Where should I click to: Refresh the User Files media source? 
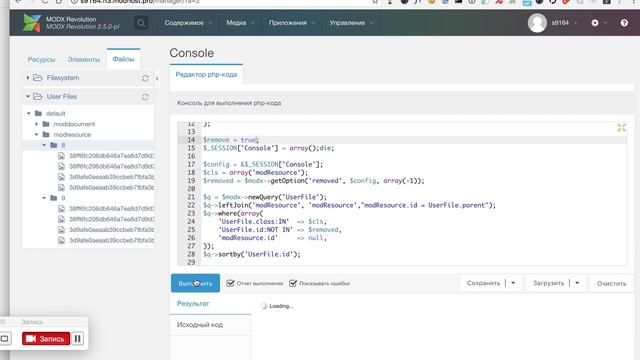coord(145,97)
